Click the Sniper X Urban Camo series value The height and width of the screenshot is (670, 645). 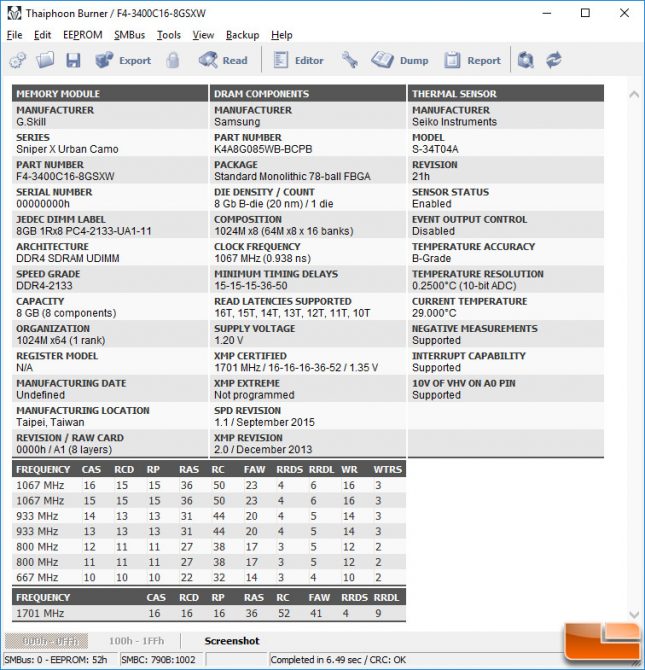click(67, 149)
